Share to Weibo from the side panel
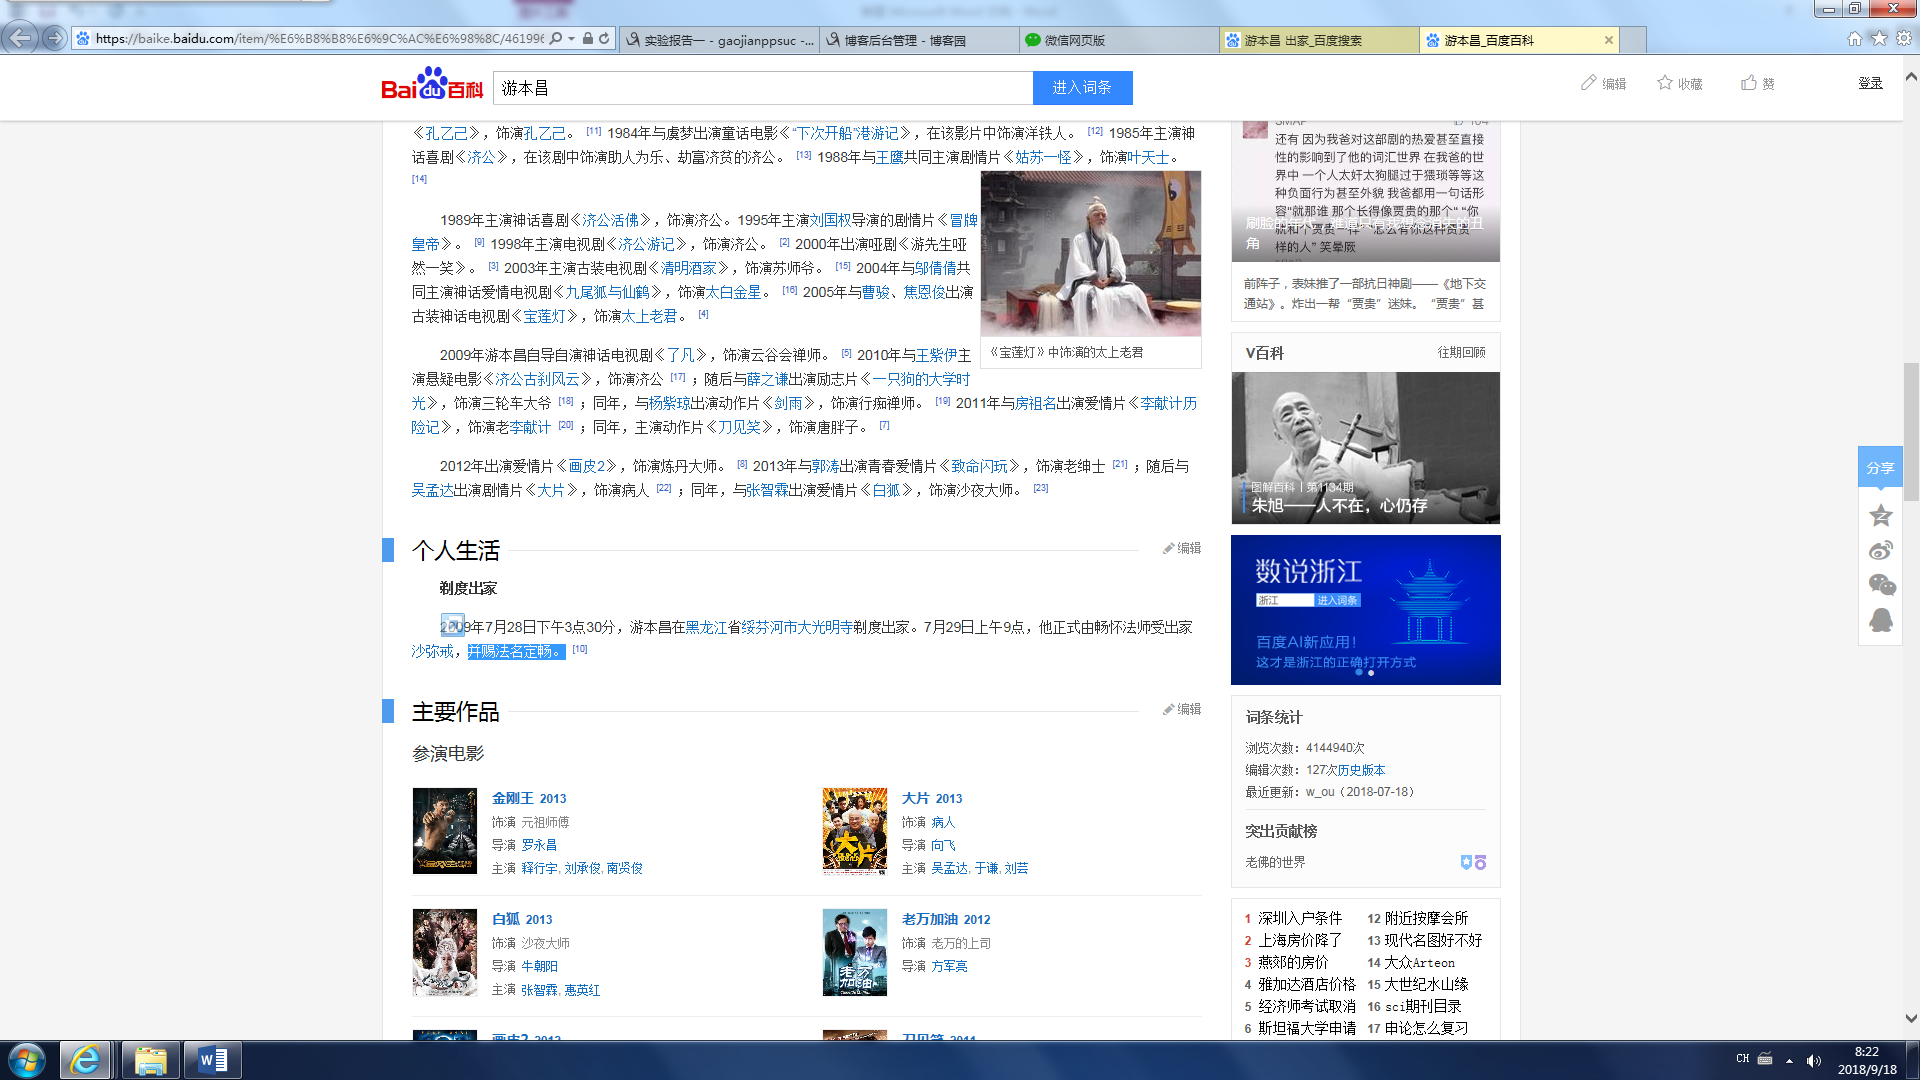 (1880, 551)
